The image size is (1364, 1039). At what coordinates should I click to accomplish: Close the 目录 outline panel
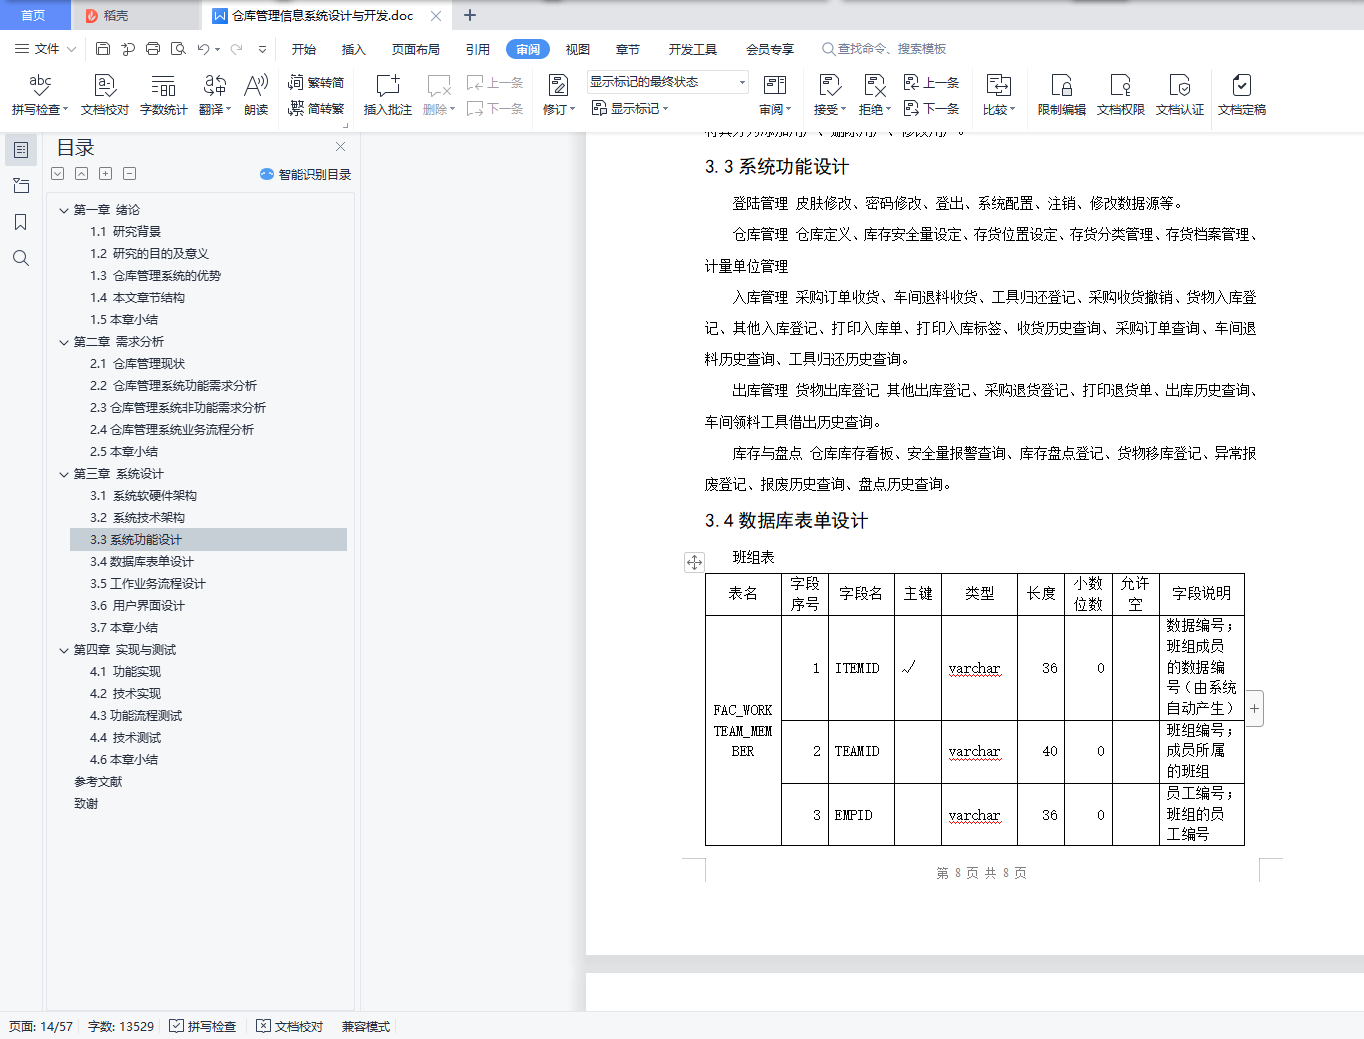pyautogui.click(x=341, y=147)
